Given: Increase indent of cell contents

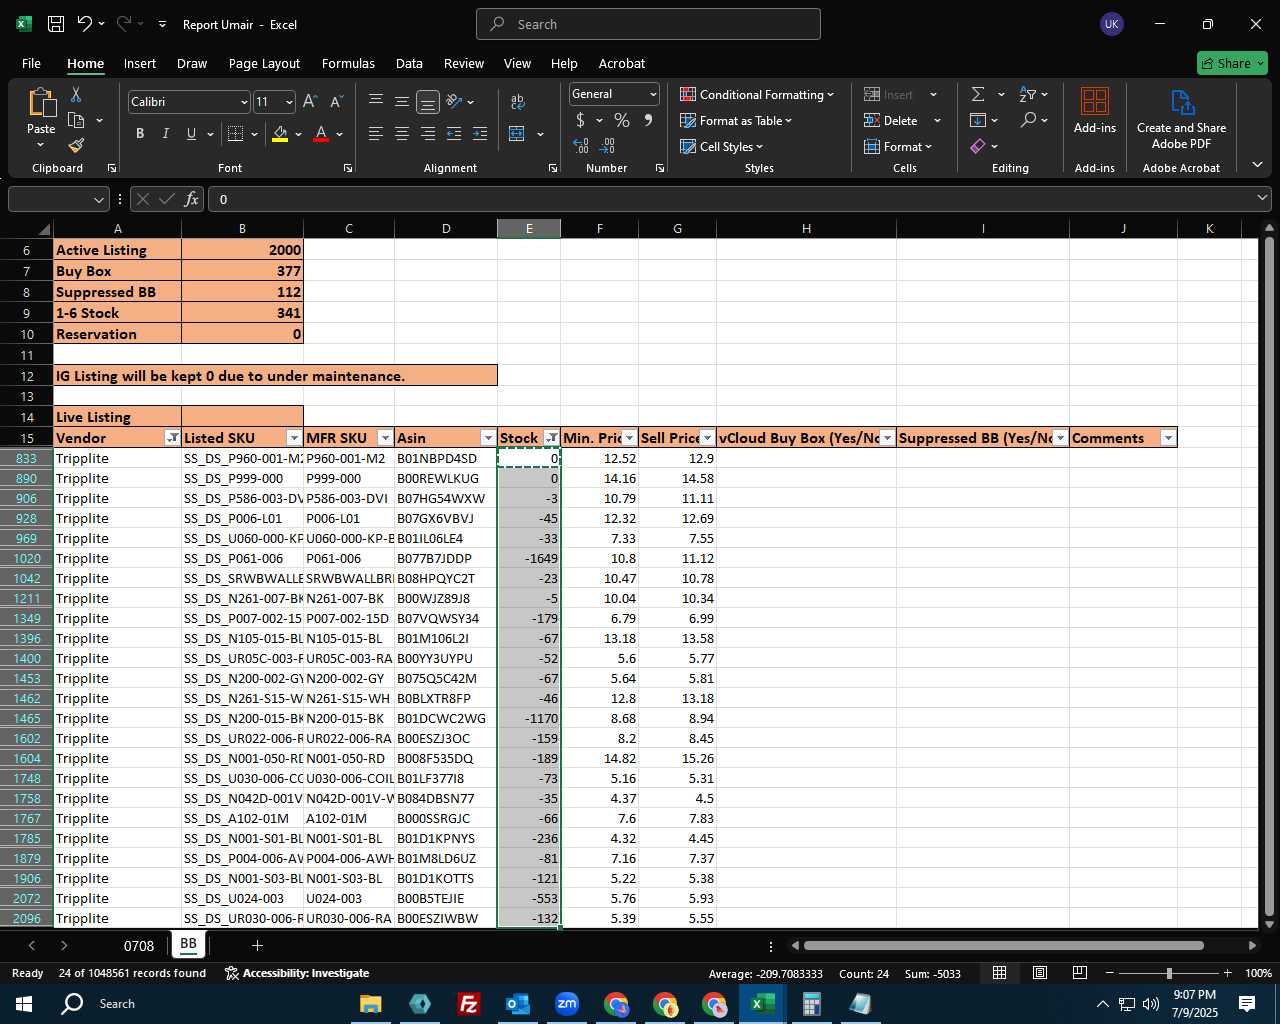Looking at the screenshot, I should (479, 133).
